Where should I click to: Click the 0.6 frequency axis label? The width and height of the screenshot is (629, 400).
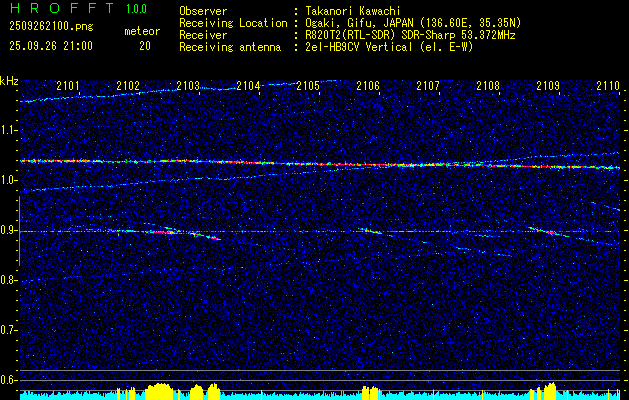(9, 380)
